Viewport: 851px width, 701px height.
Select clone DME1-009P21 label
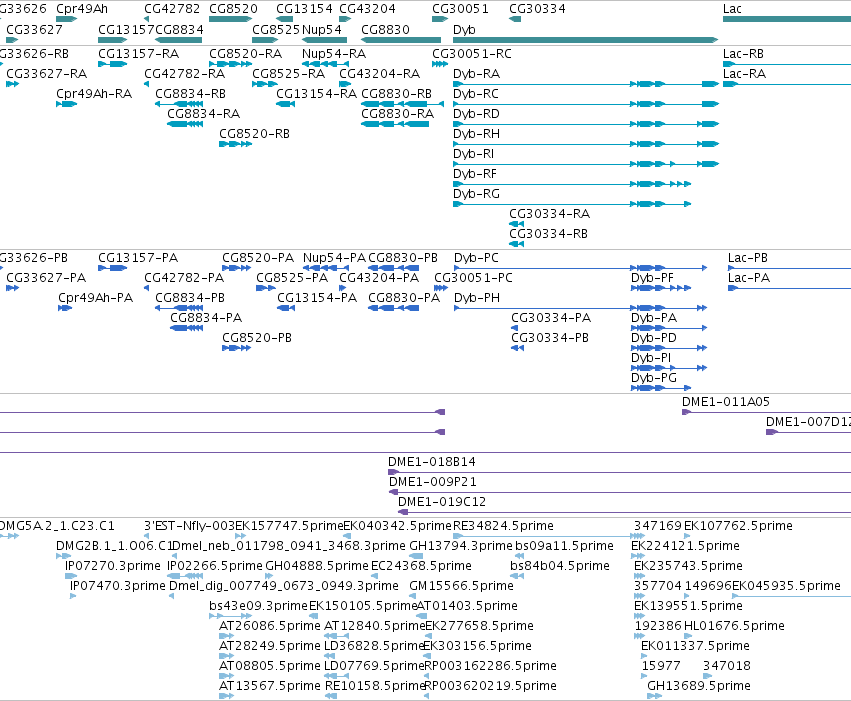(x=433, y=482)
